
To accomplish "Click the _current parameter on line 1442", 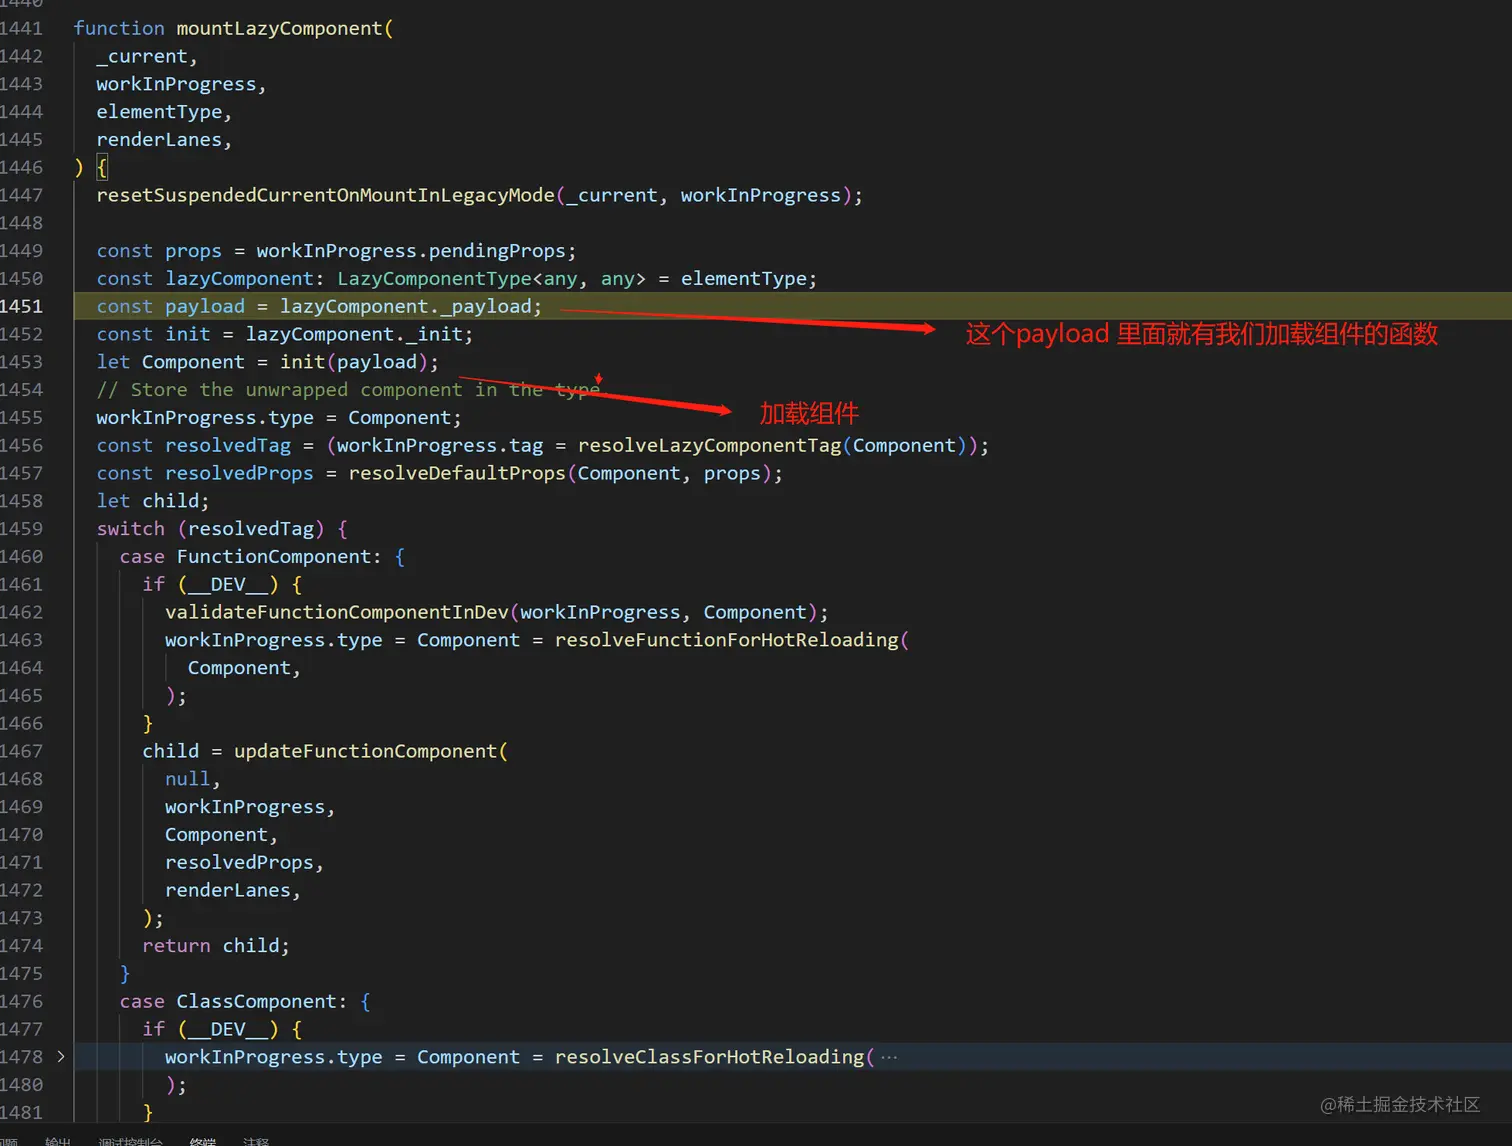I will coord(141,56).
